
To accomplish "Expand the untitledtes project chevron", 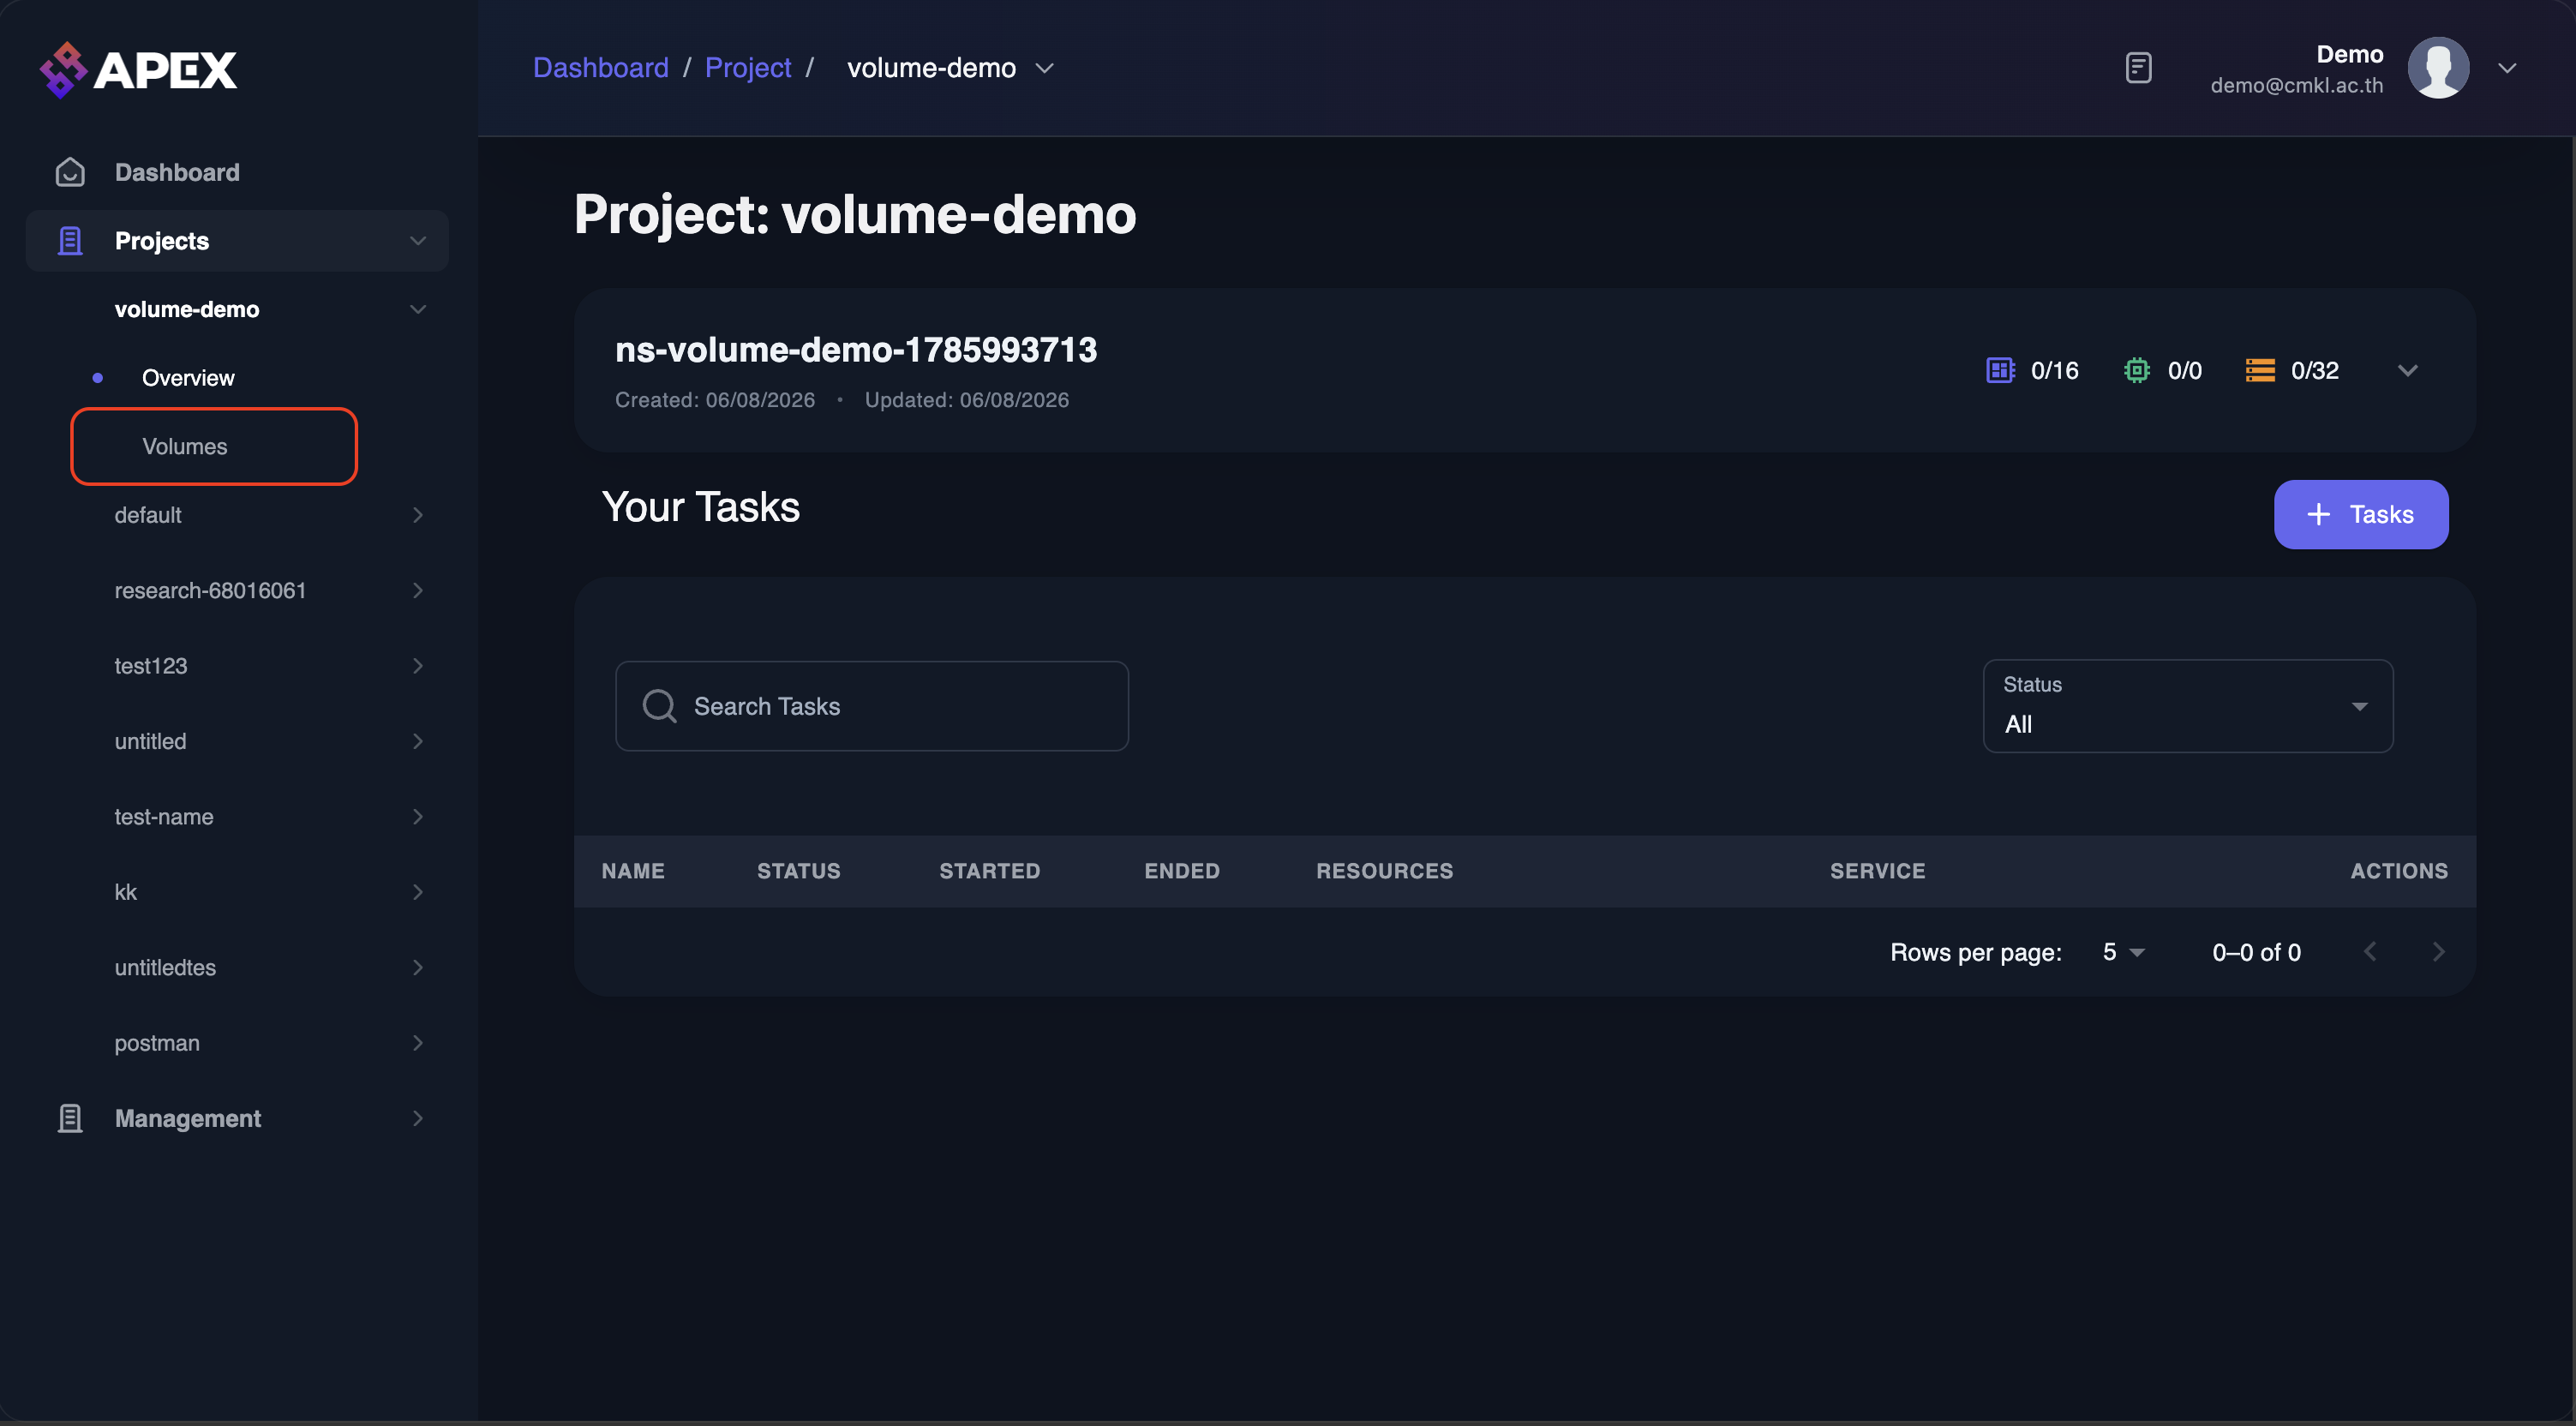I will pyautogui.click(x=418, y=967).
